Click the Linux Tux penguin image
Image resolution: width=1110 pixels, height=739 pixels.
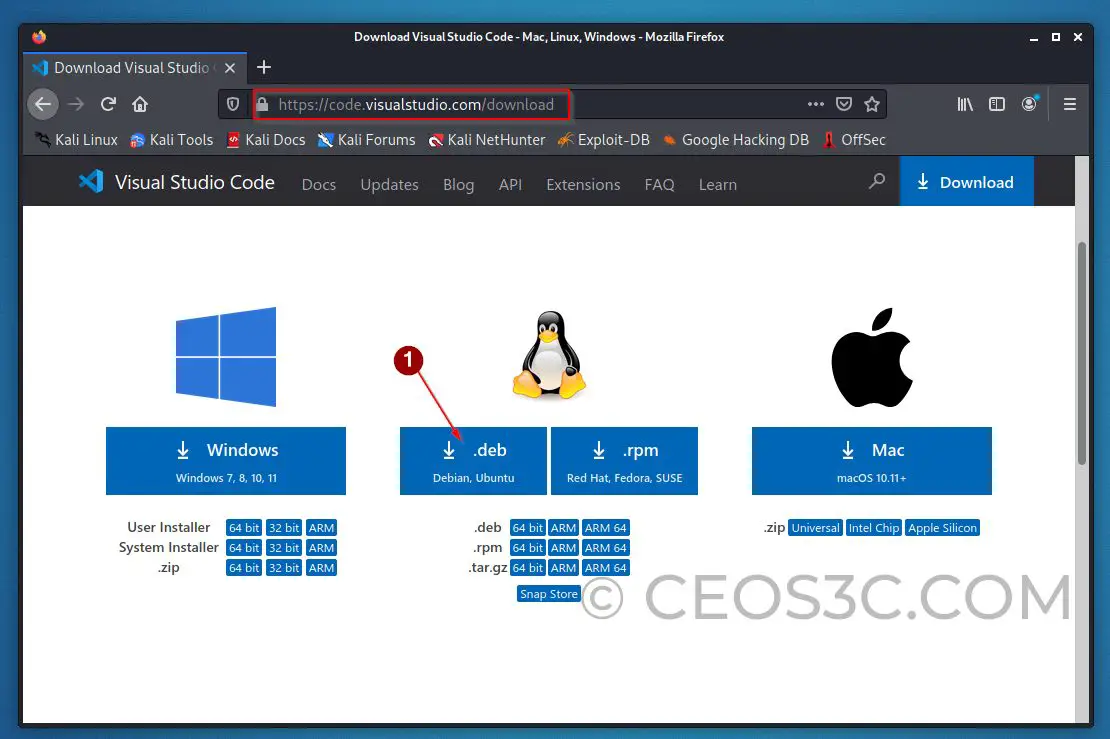click(549, 355)
